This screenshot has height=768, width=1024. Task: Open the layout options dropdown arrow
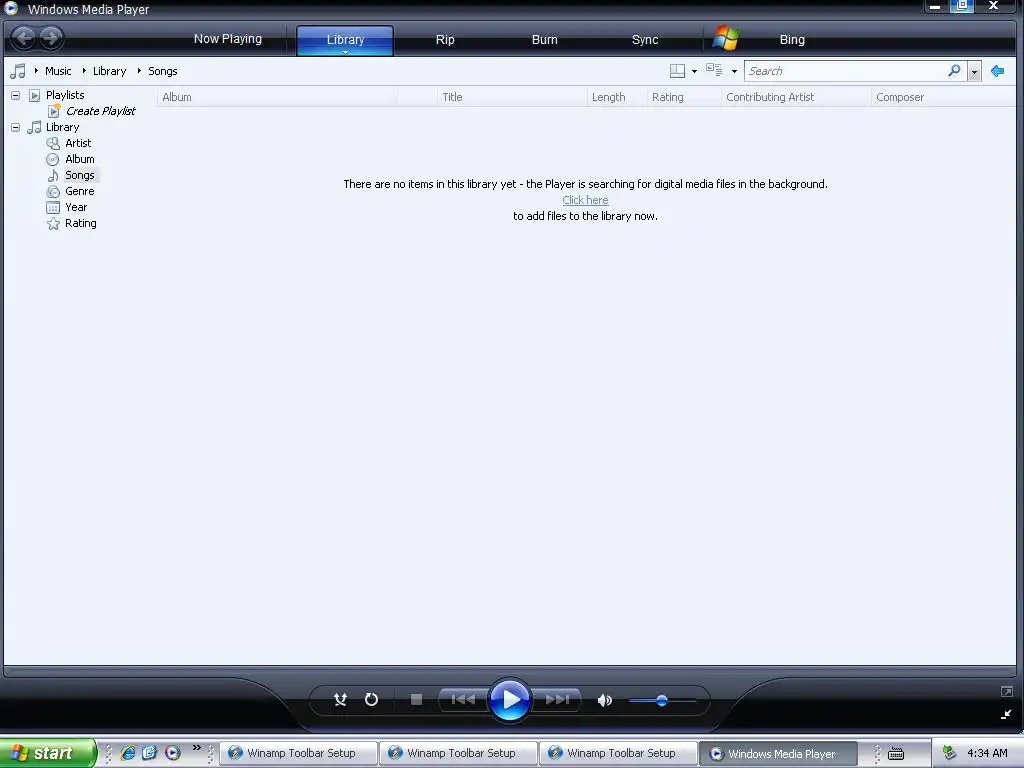pyautogui.click(x=694, y=71)
